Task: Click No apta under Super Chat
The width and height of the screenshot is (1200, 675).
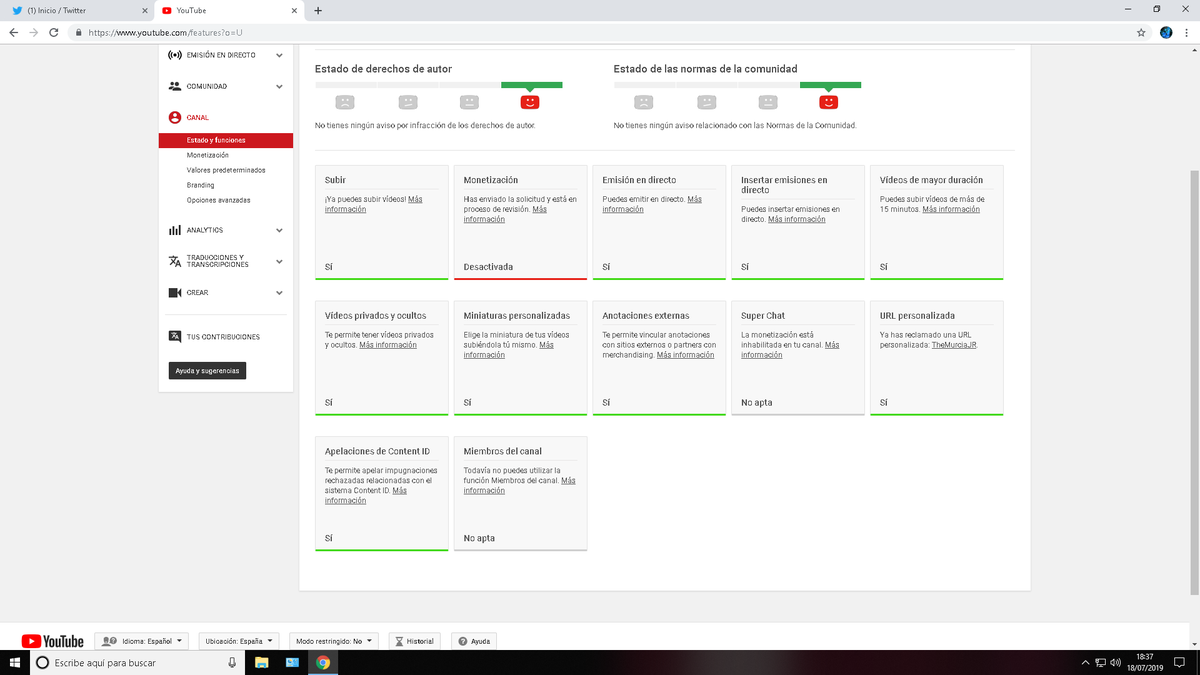Action: tap(757, 403)
